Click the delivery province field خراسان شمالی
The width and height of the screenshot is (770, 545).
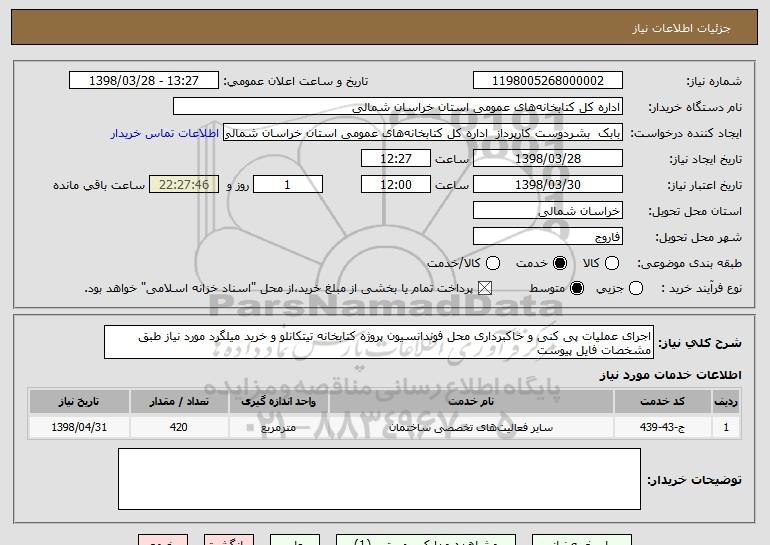[548, 211]
